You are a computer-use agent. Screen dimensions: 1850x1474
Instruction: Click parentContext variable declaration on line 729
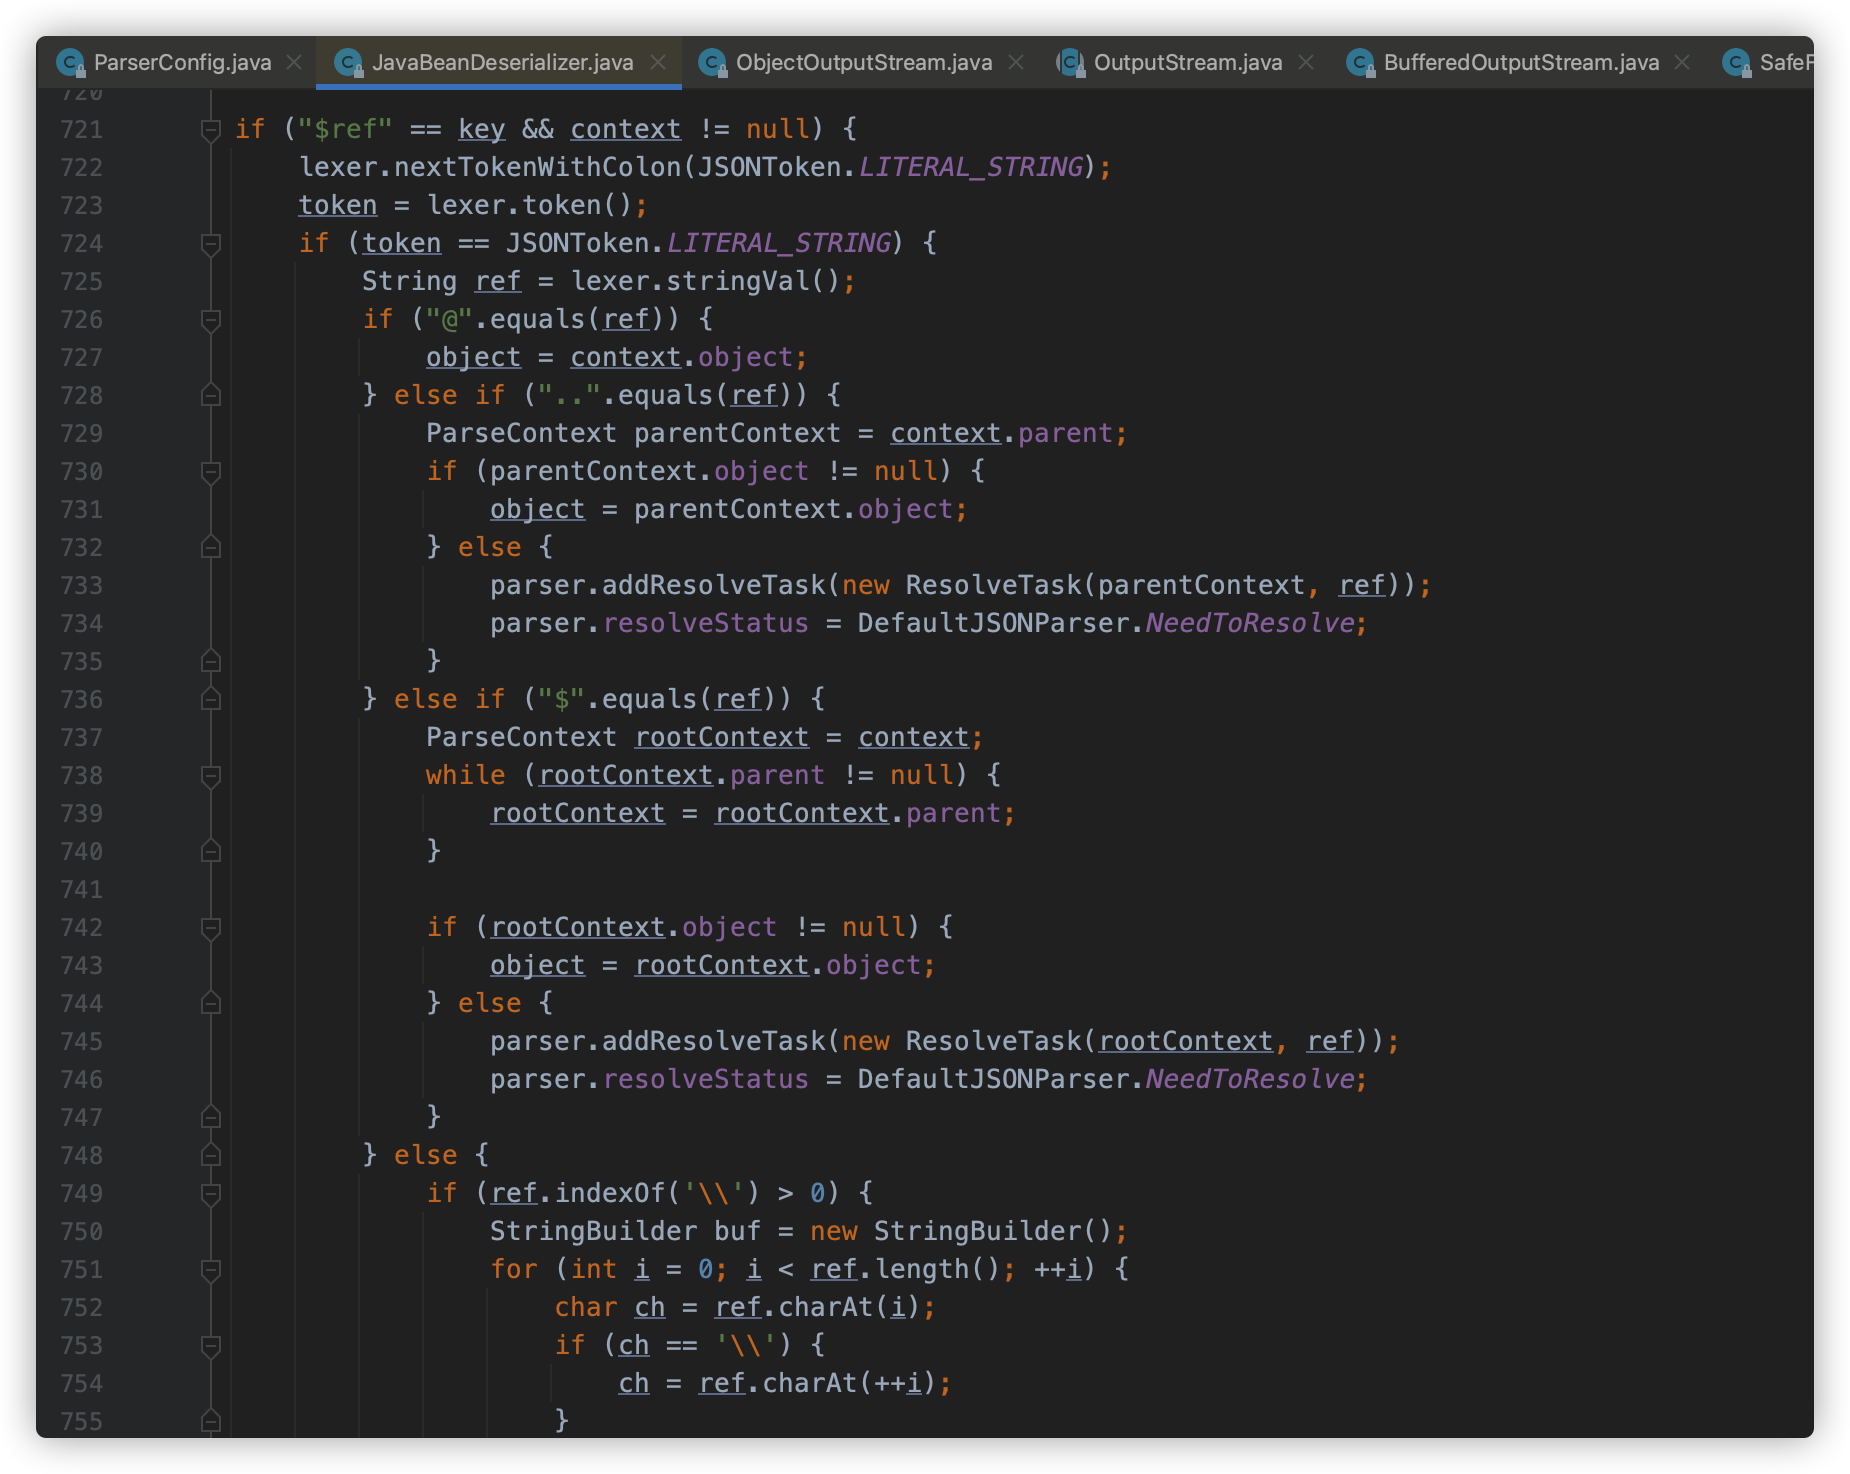pyautogui.click(x=737, y=433)
